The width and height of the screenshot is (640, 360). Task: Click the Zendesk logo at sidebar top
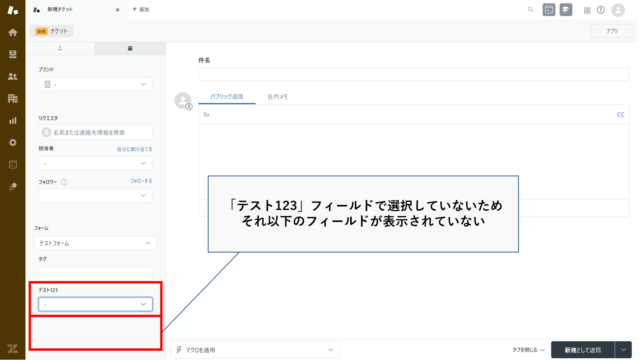(13, 10)
